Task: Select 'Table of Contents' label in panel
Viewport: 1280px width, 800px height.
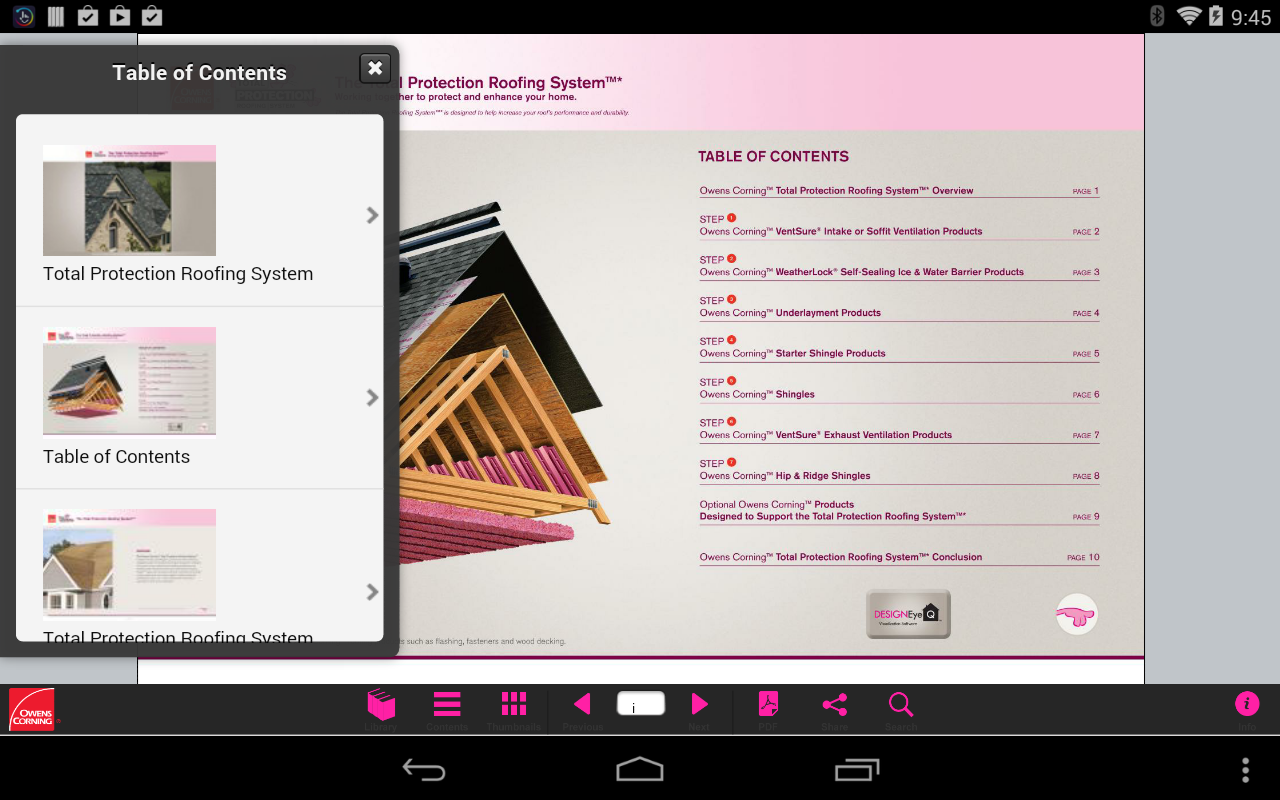Action: (x=116, y=456)
